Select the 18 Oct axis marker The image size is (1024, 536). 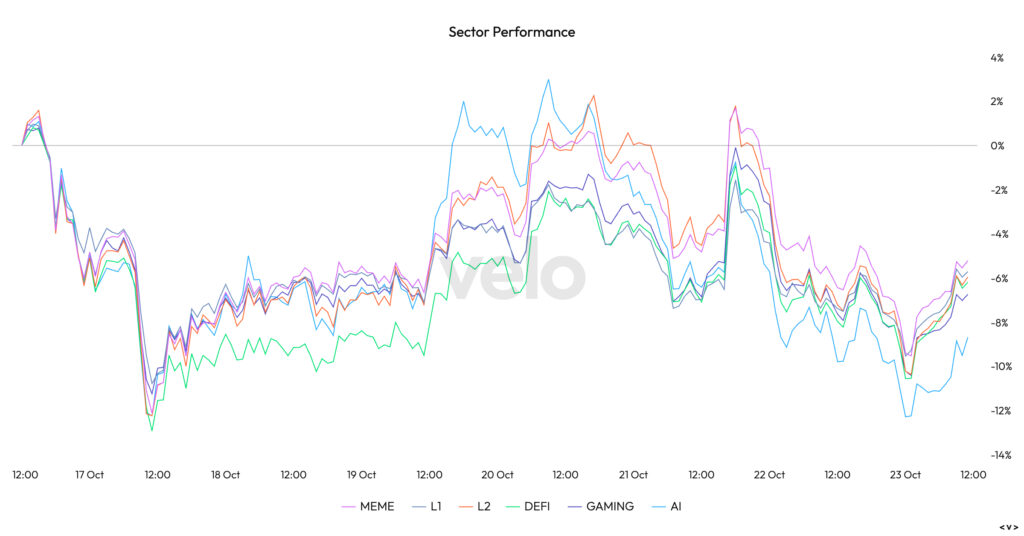225,475
